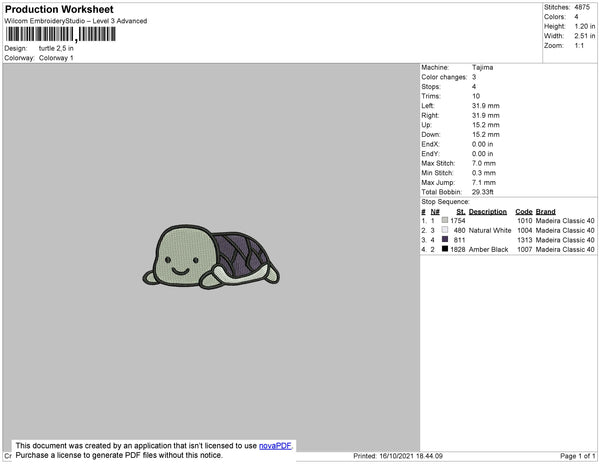Image resolution: width=600 pixels, height=464 pixels.
Task: Click the Min Stitch value '0.3 mm'
Action: point(484,173)
